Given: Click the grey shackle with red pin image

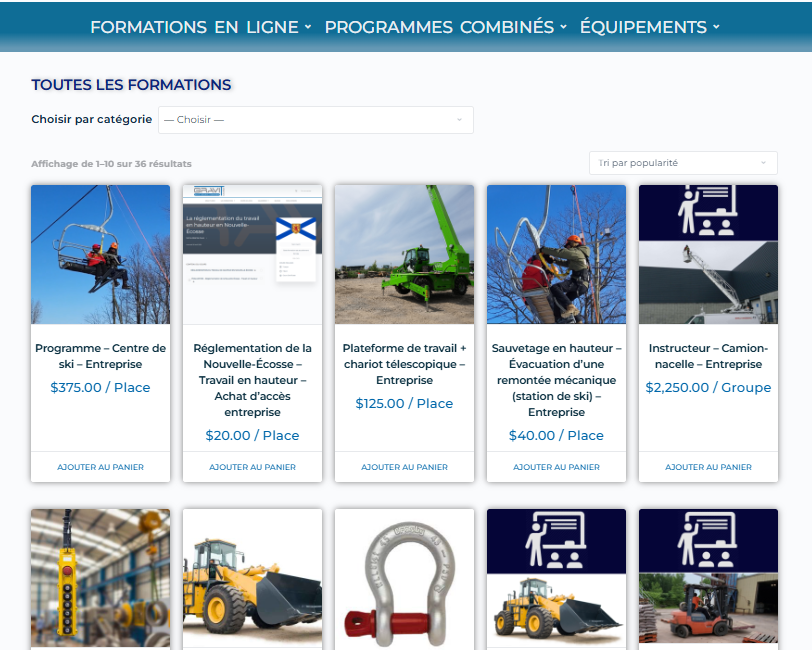Looking at the screenshot, I should tap(404, 578).
